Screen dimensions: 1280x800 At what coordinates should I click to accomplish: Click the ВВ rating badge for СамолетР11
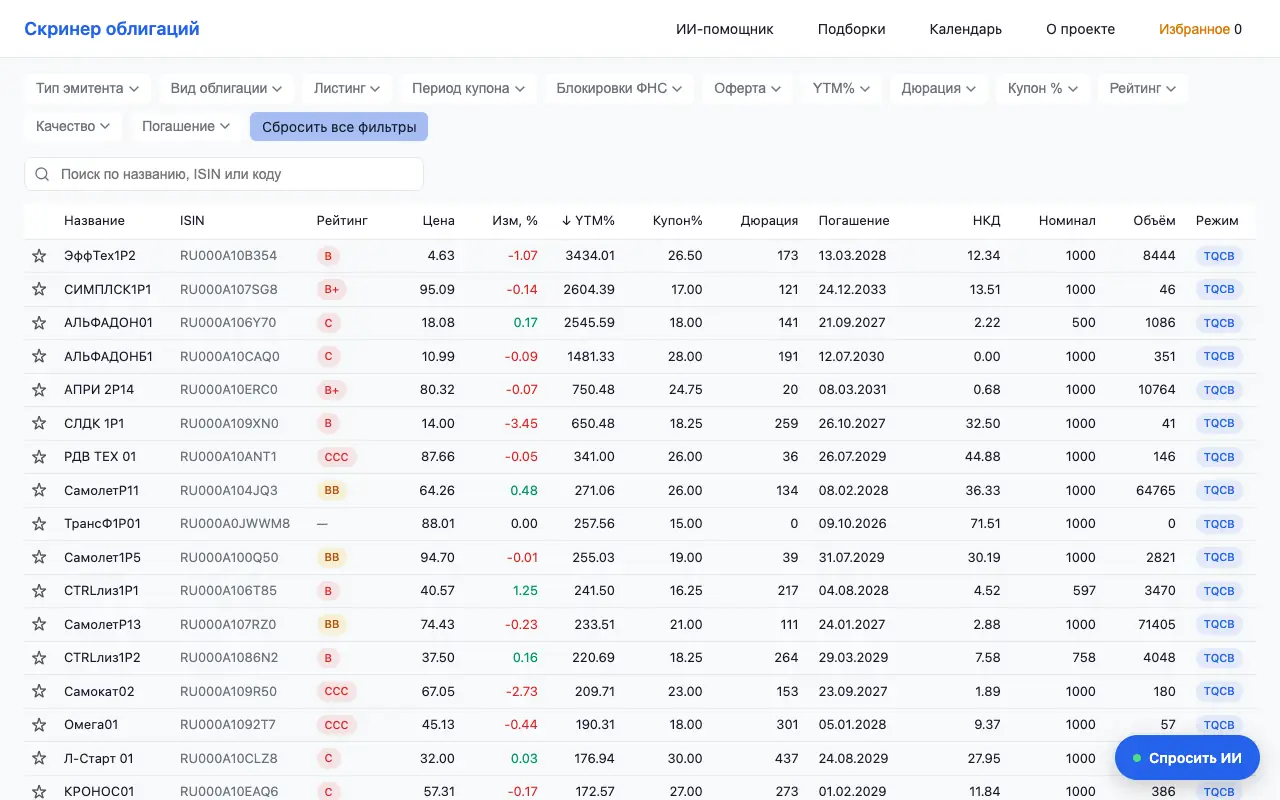pos(332,490)
